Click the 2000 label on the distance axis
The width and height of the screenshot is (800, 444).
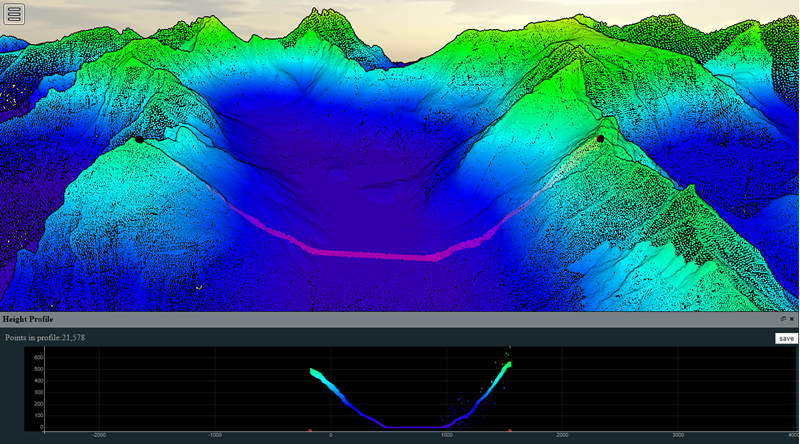(x=562, y=435)
